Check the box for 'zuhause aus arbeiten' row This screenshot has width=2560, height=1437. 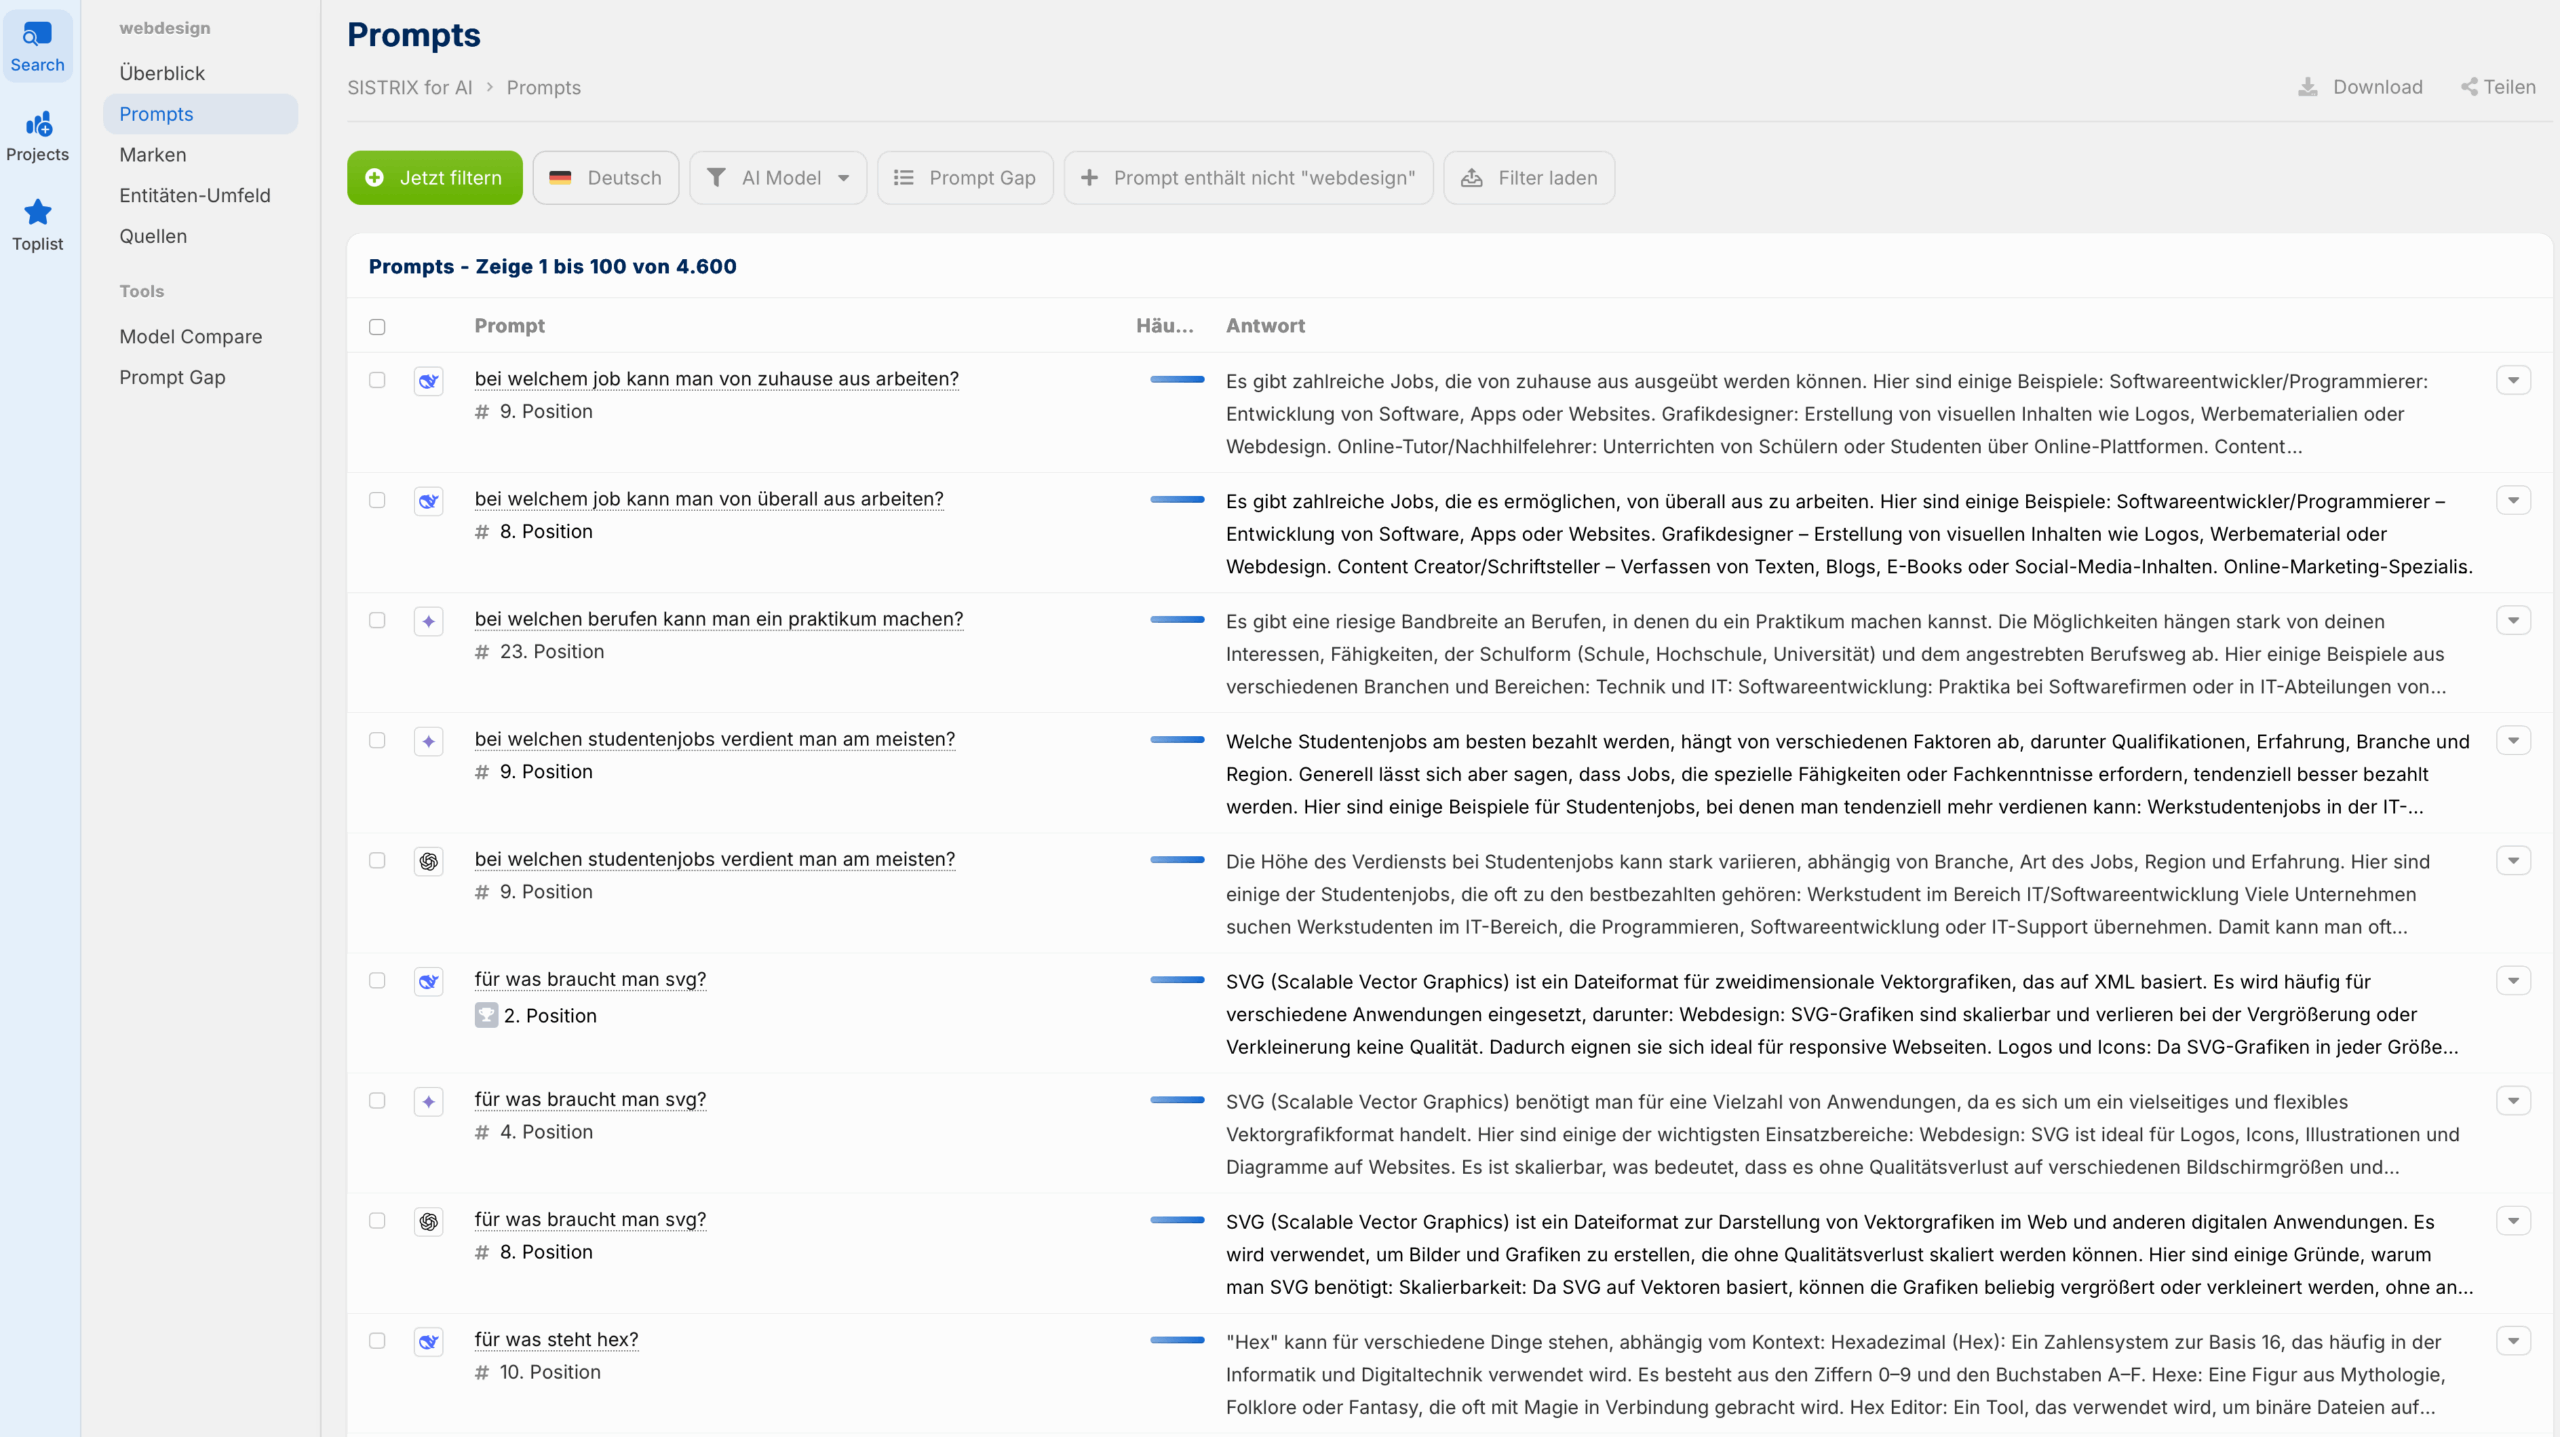click(x=377, y=380)
